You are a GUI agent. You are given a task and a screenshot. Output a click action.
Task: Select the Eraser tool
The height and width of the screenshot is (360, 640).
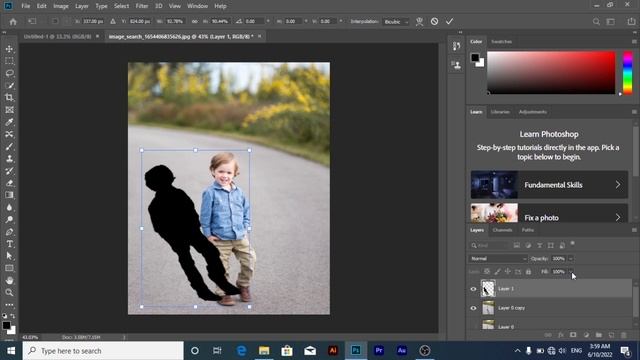[x=9, y=183]
